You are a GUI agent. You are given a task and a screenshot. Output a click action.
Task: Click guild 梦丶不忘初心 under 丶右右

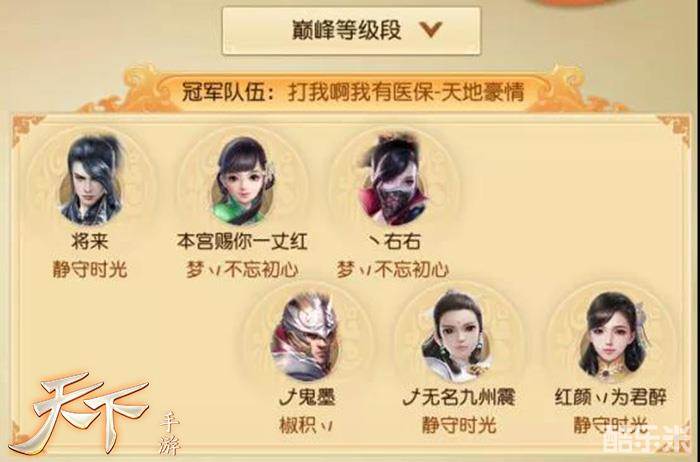(x=393, y=269)
